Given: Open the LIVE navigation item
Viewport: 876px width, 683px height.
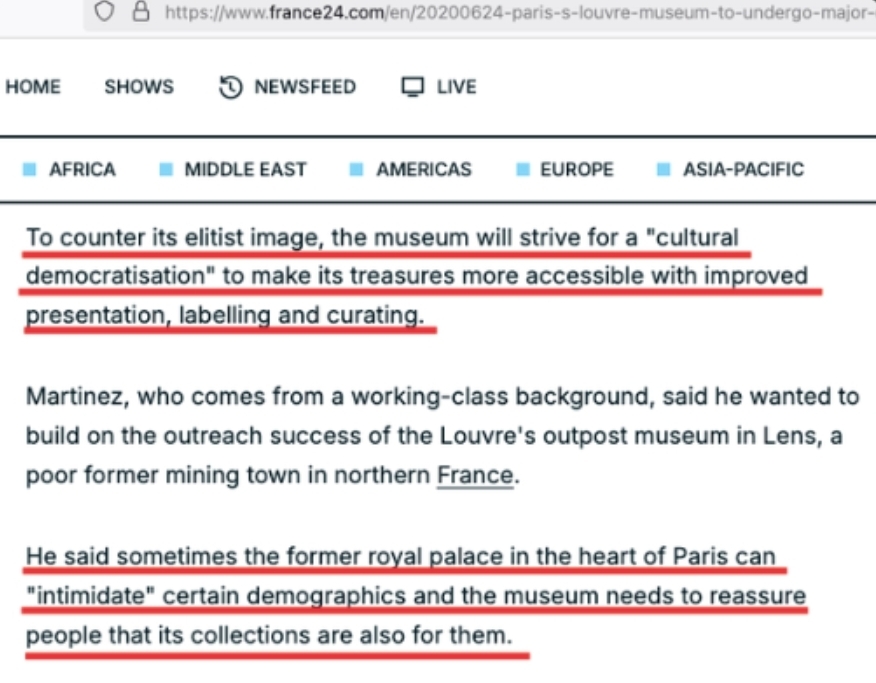Looking at the screenshot, I should (x=456, y=87).
